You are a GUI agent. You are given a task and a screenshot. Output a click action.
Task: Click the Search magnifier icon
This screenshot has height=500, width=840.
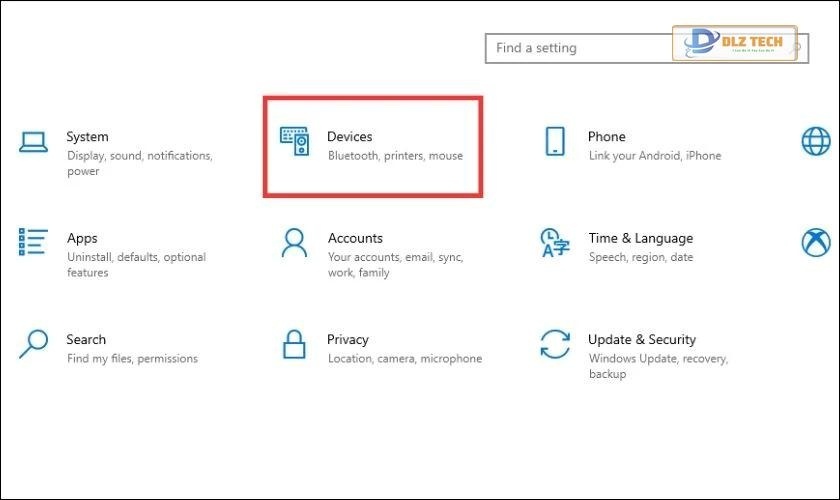tap(34, 344)
